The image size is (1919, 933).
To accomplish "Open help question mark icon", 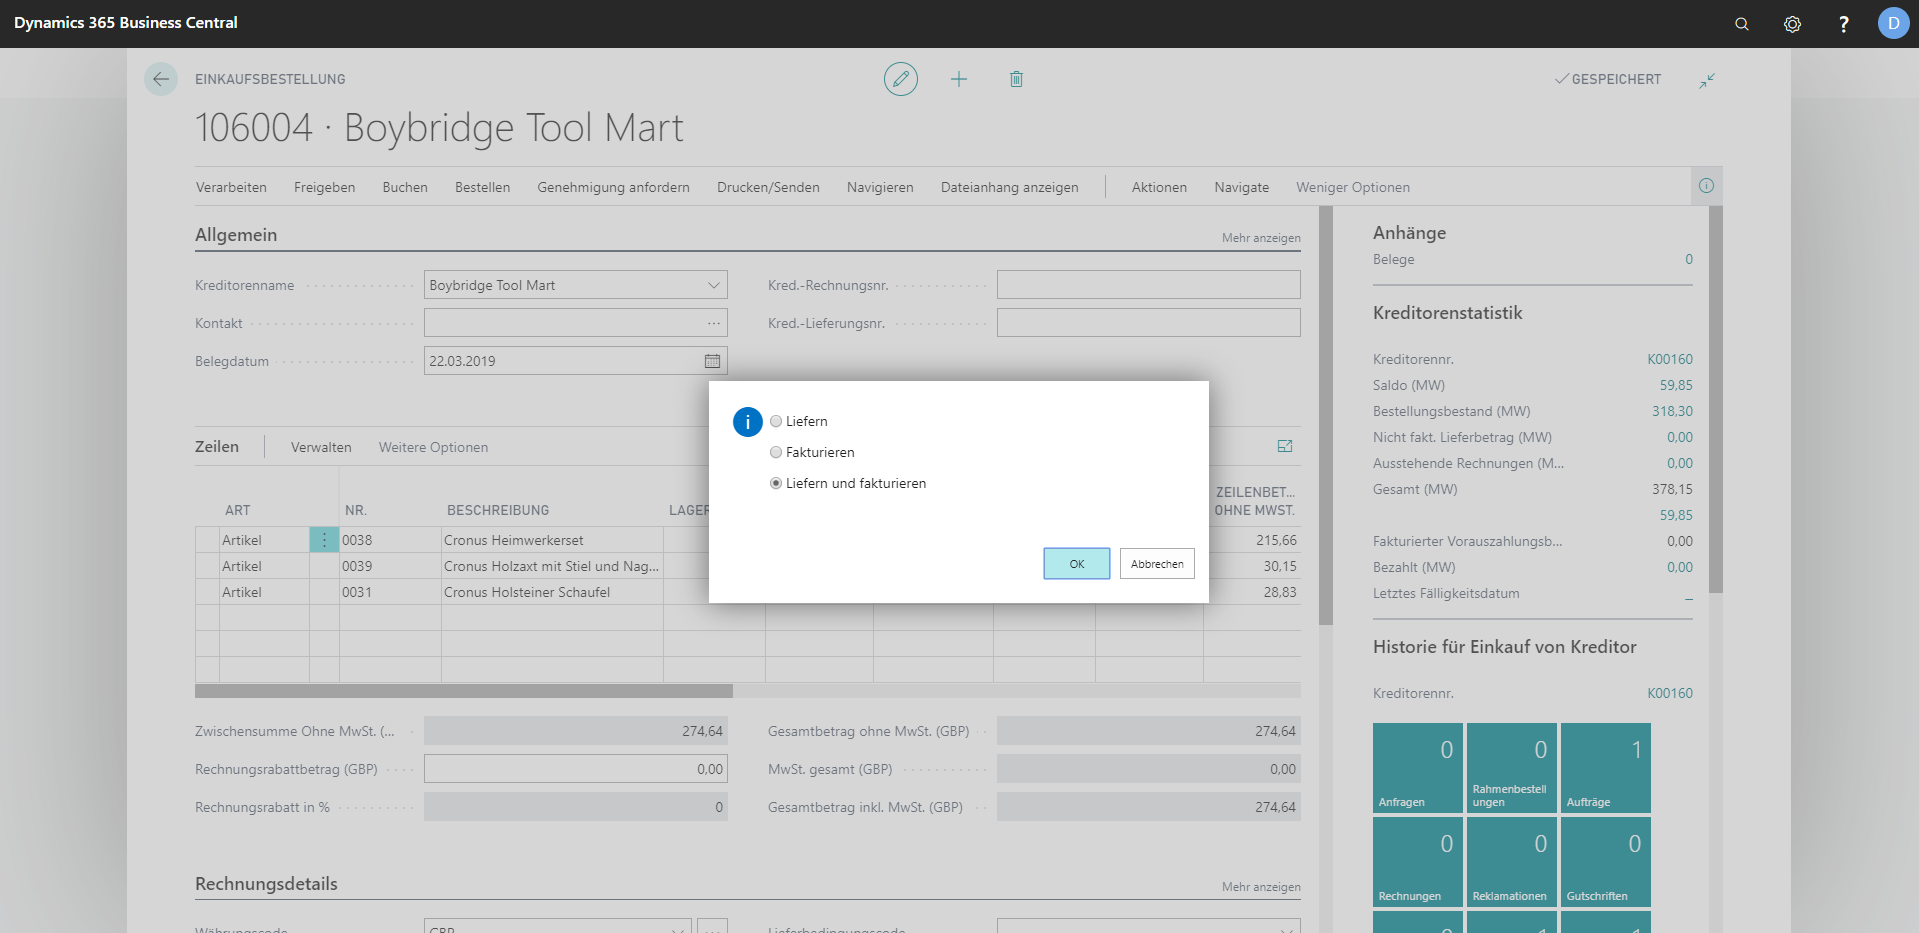I will (x=1844, y=24).
